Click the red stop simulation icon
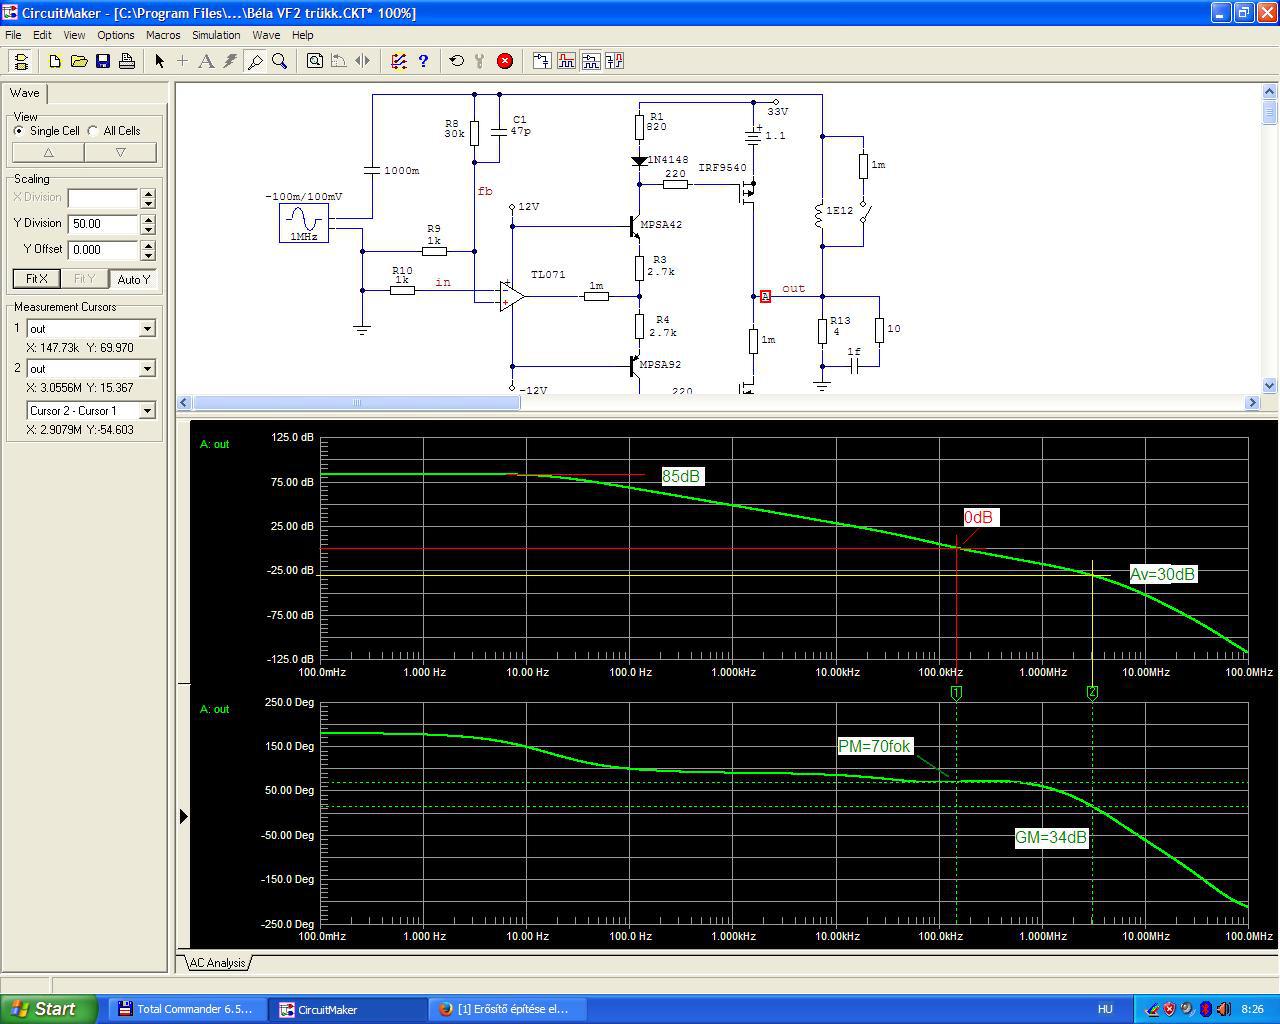This screenshot has height=1024, width=1280. pyautogui.click(x=505, y=61)
